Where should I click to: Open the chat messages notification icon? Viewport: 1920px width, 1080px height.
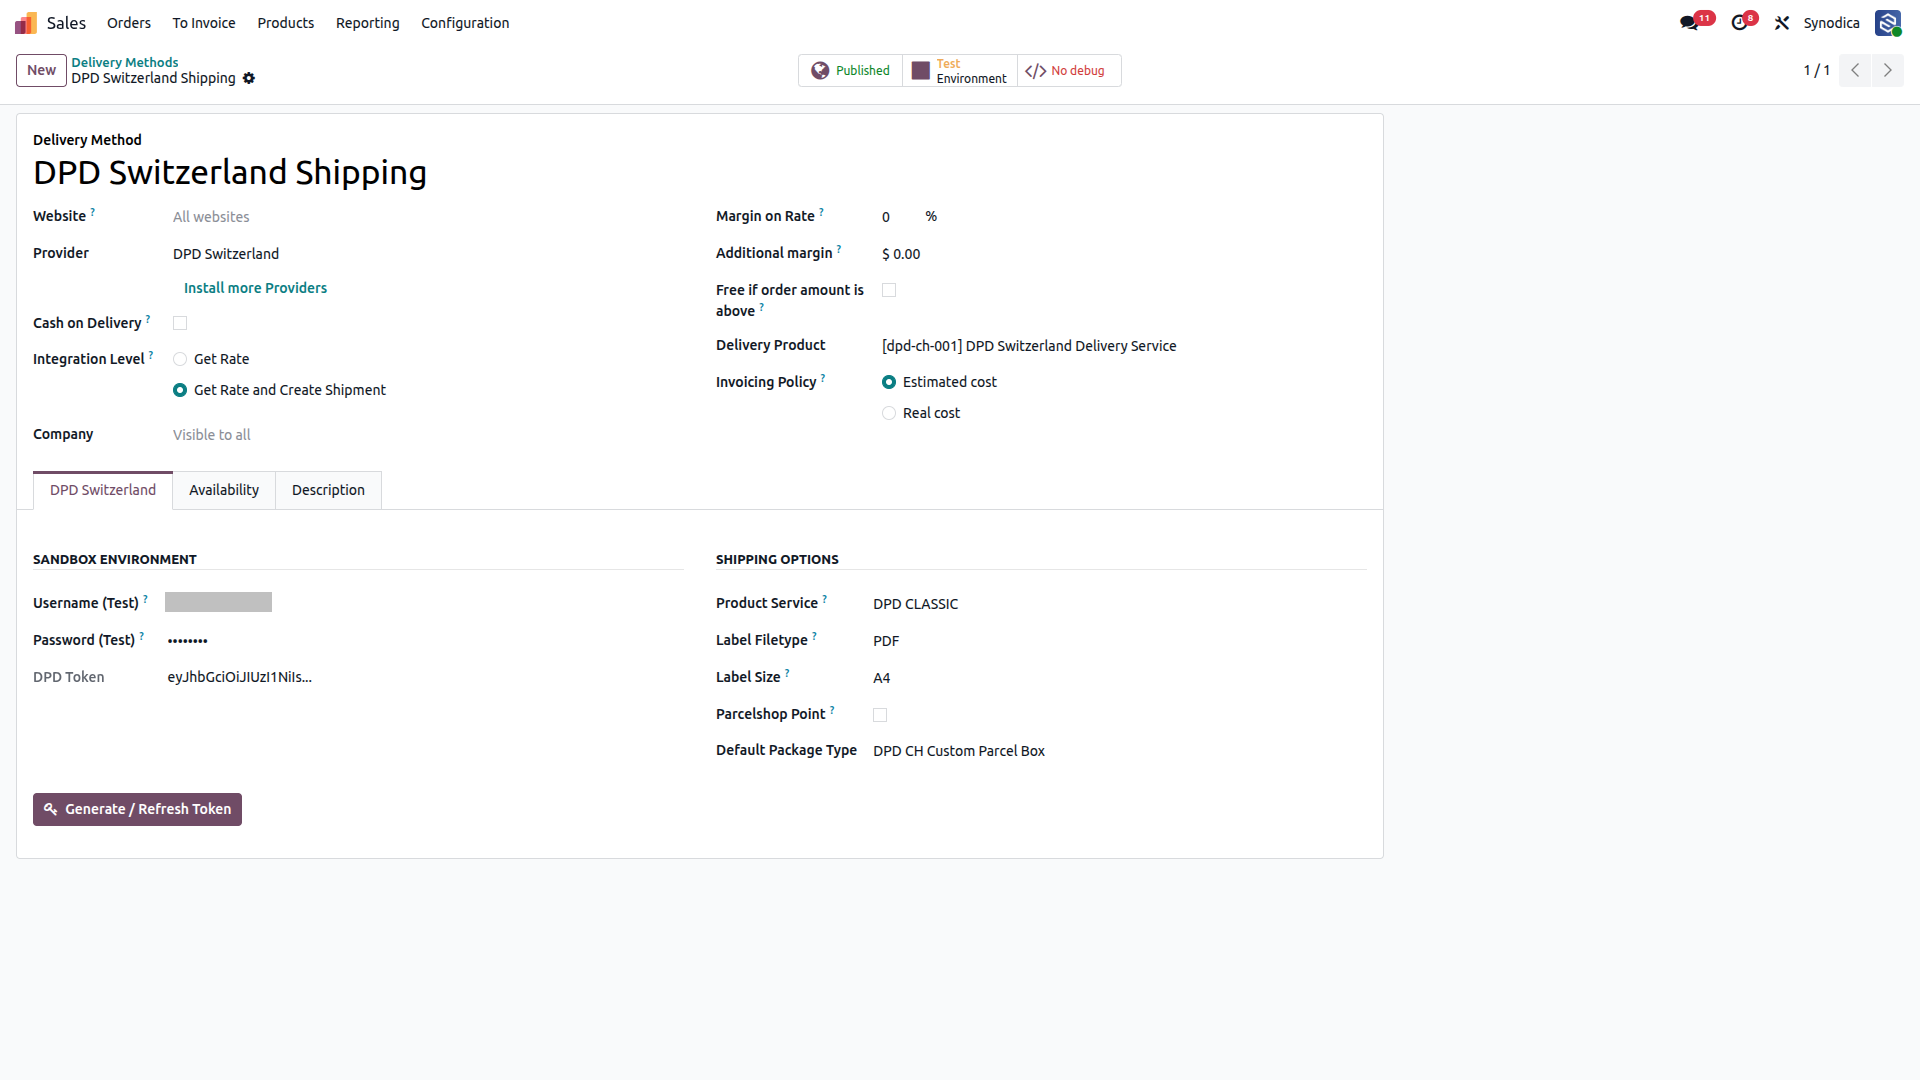point(1690,23)
